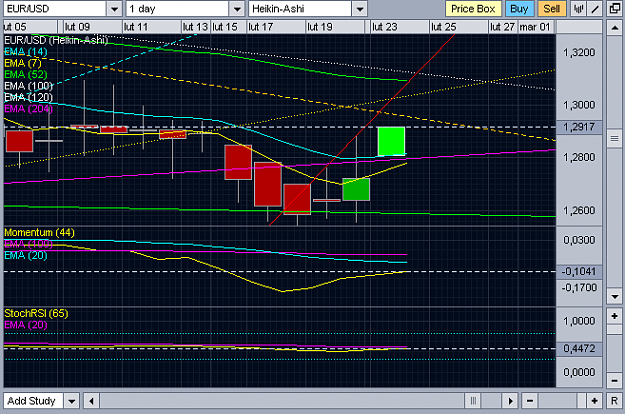The height and width of the screenshot is (414, 625).
Task: Select the StochRSI panel EMA (20) label
Action: point(26,325)
